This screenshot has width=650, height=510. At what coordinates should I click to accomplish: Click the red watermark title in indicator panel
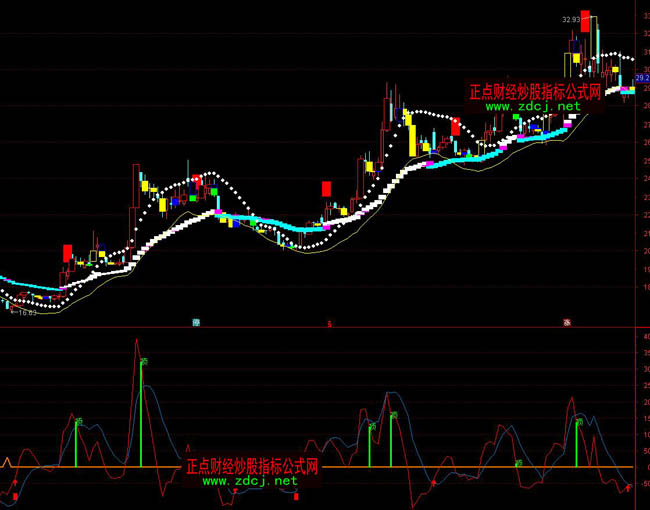pyautogui.click(x=252, y=466)
